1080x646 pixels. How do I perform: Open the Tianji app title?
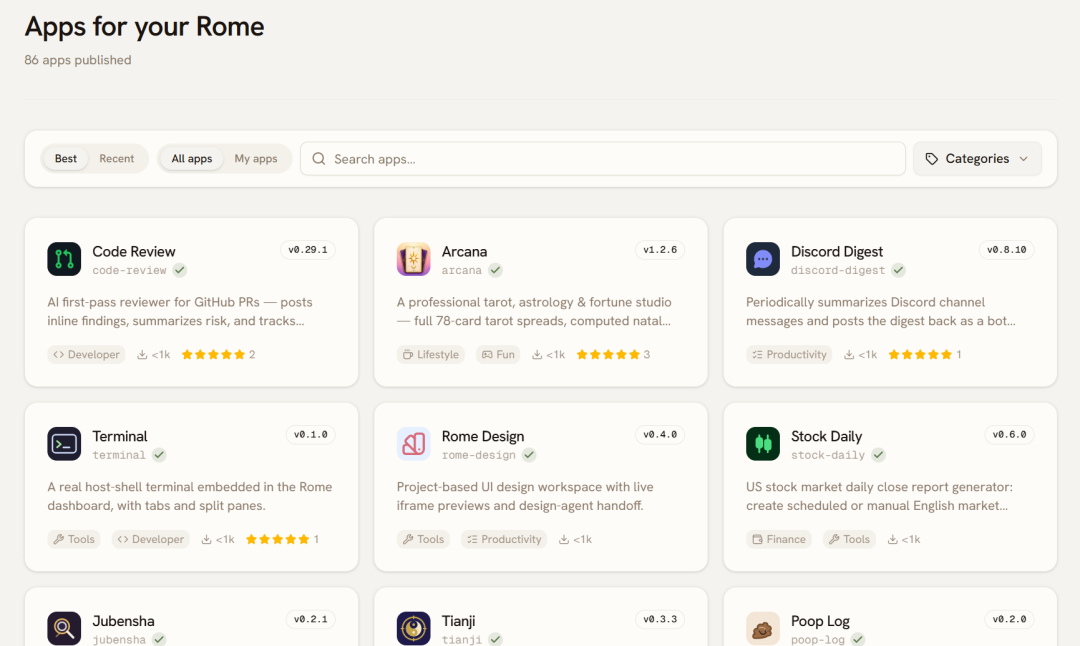click(x=459, y=621)
